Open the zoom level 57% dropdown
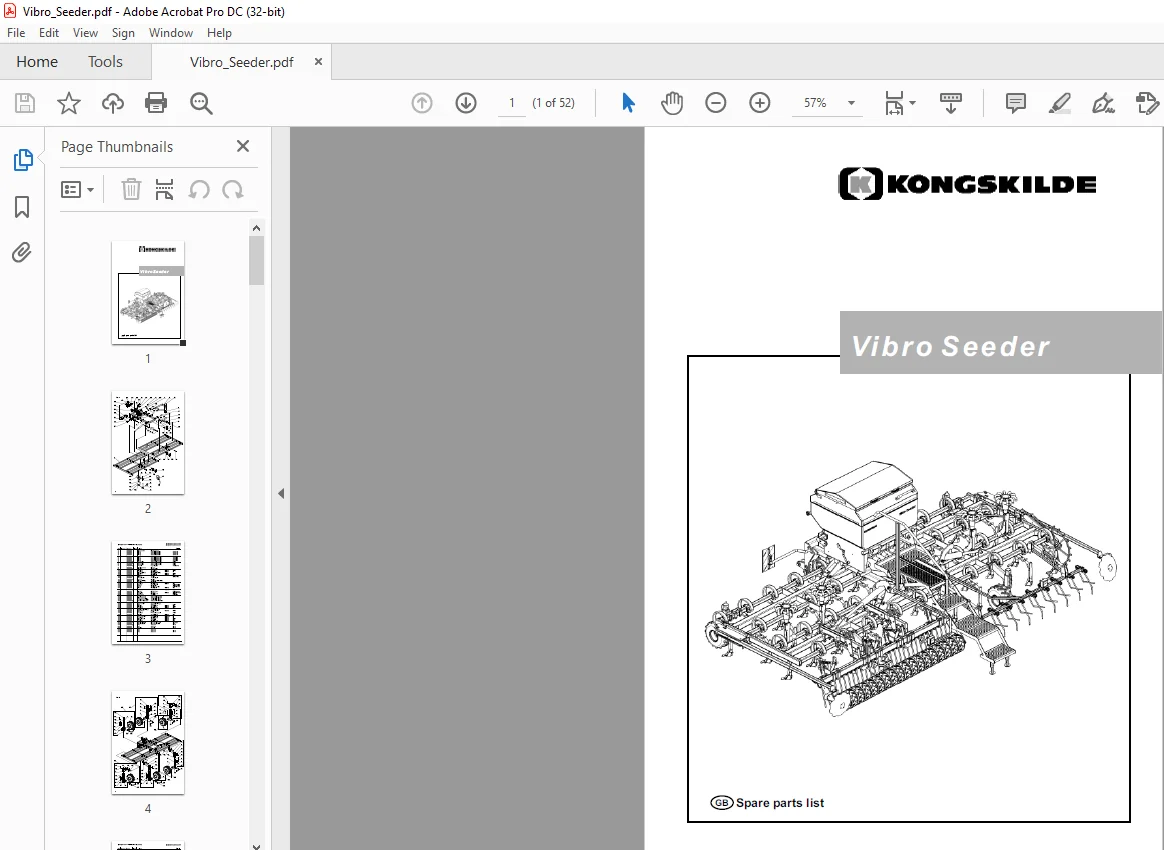1164x850 pixels. [x=851, y=103]
